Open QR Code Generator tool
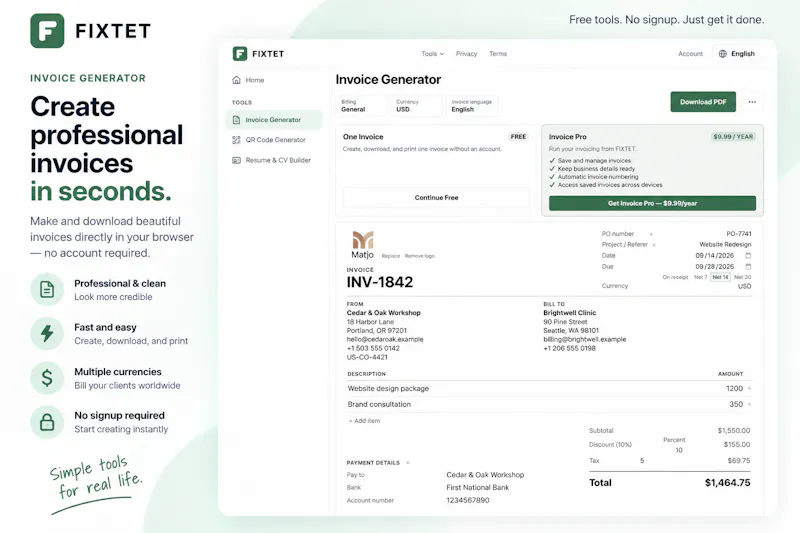 point(274,140)
